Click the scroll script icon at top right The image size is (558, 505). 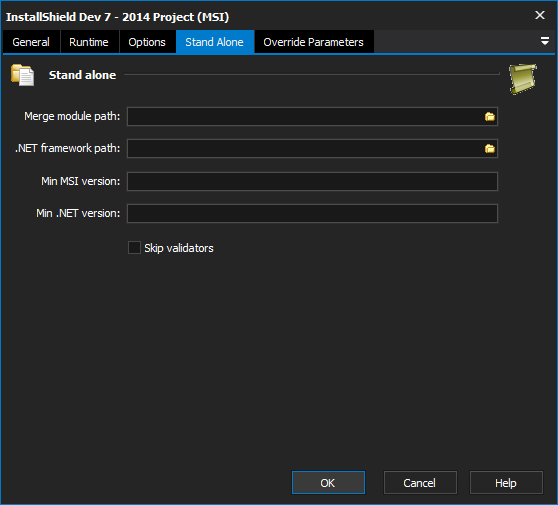click(522, 79)
